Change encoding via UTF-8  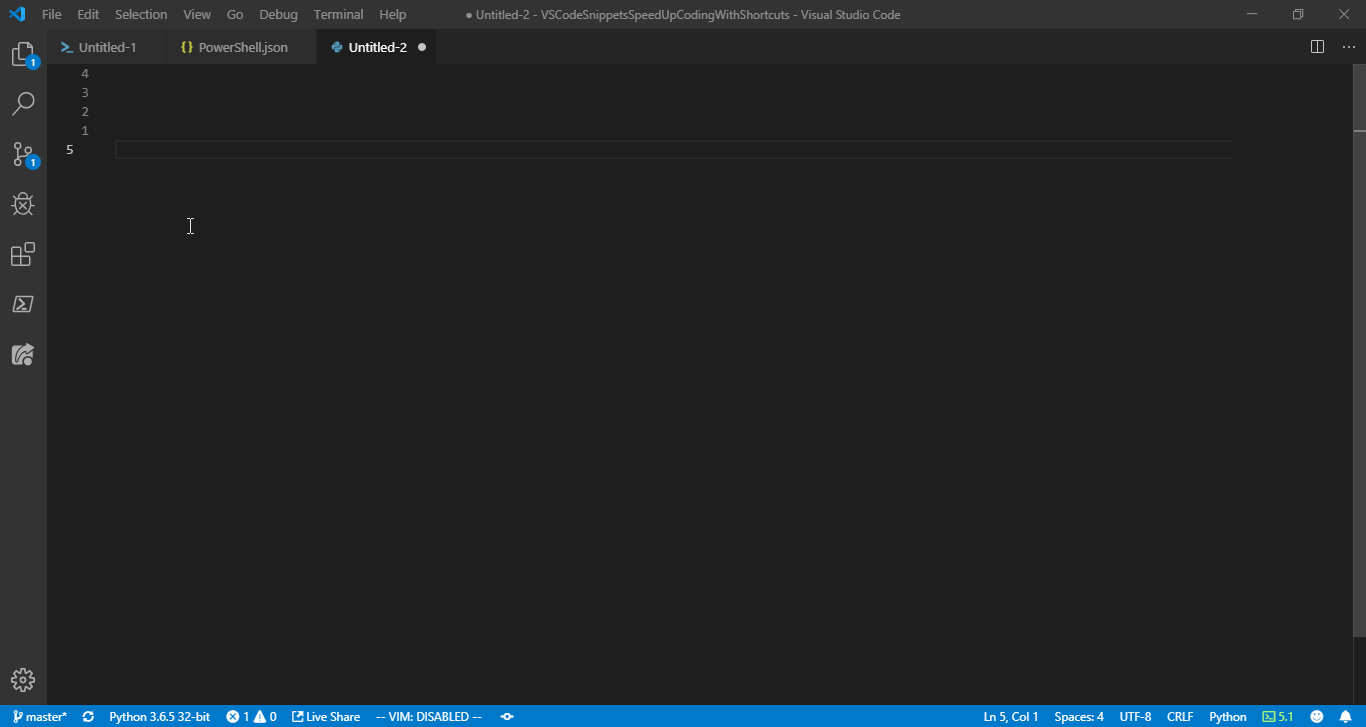[1135, 717]
